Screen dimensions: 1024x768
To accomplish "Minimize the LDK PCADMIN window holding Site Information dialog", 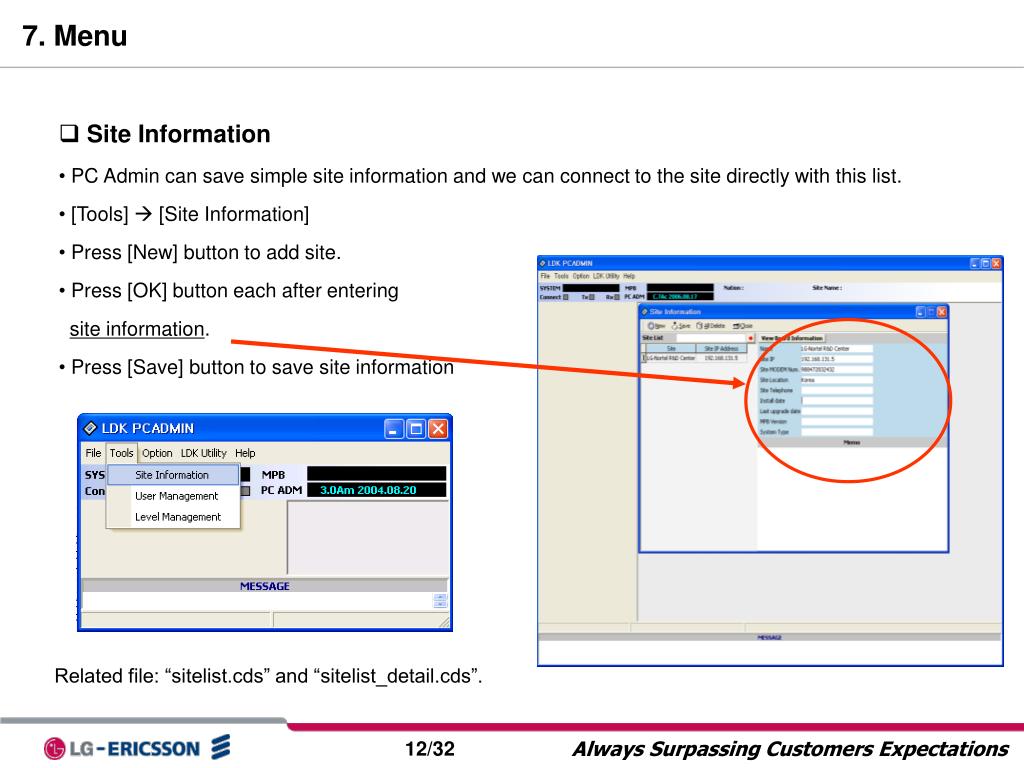I will [x=974, y=264].
